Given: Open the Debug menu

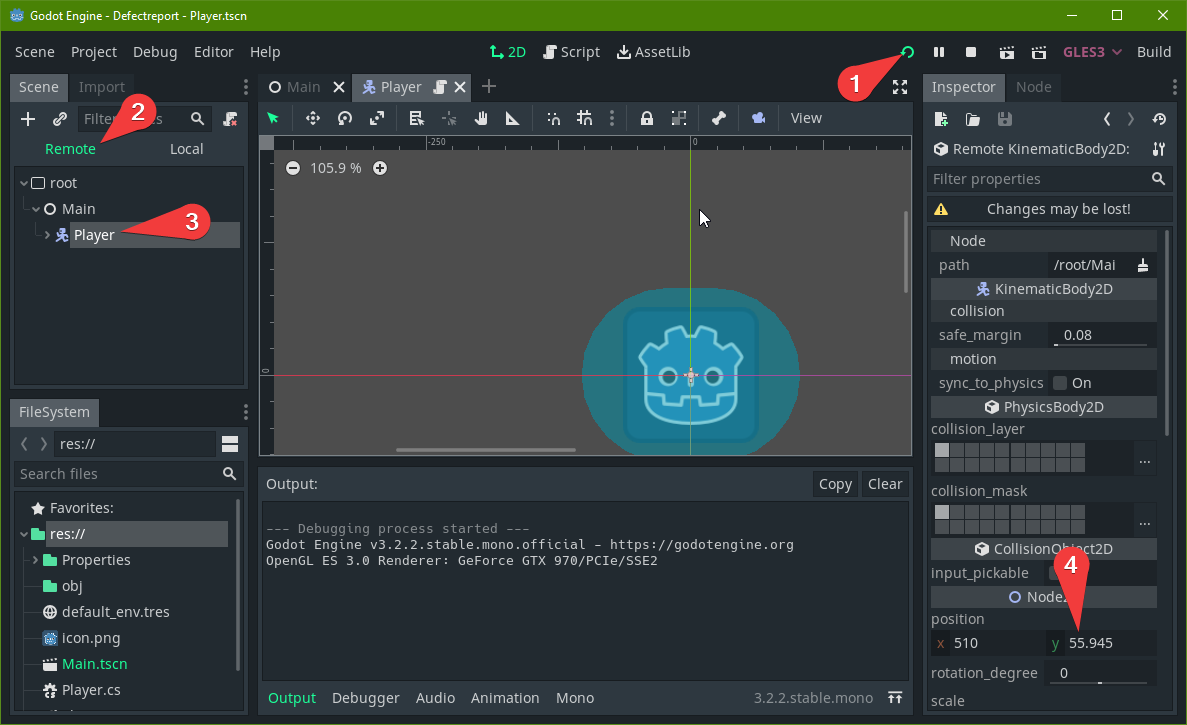Looking at the screenshot, I should (x=155, y=51).
